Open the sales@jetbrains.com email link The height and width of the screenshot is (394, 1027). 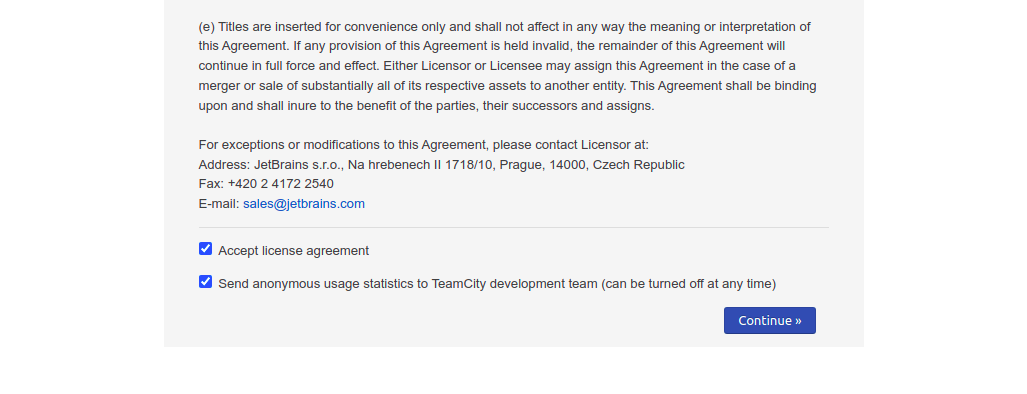304,204
